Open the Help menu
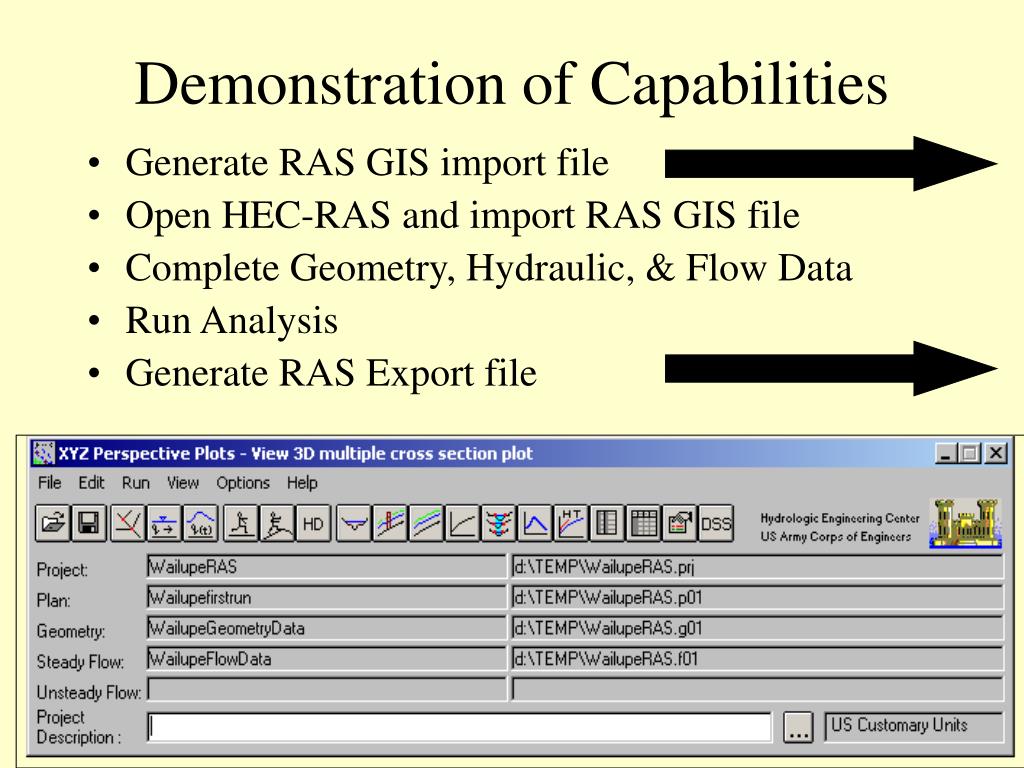This screenshot has height=768, width=1024. click(302, 483)
